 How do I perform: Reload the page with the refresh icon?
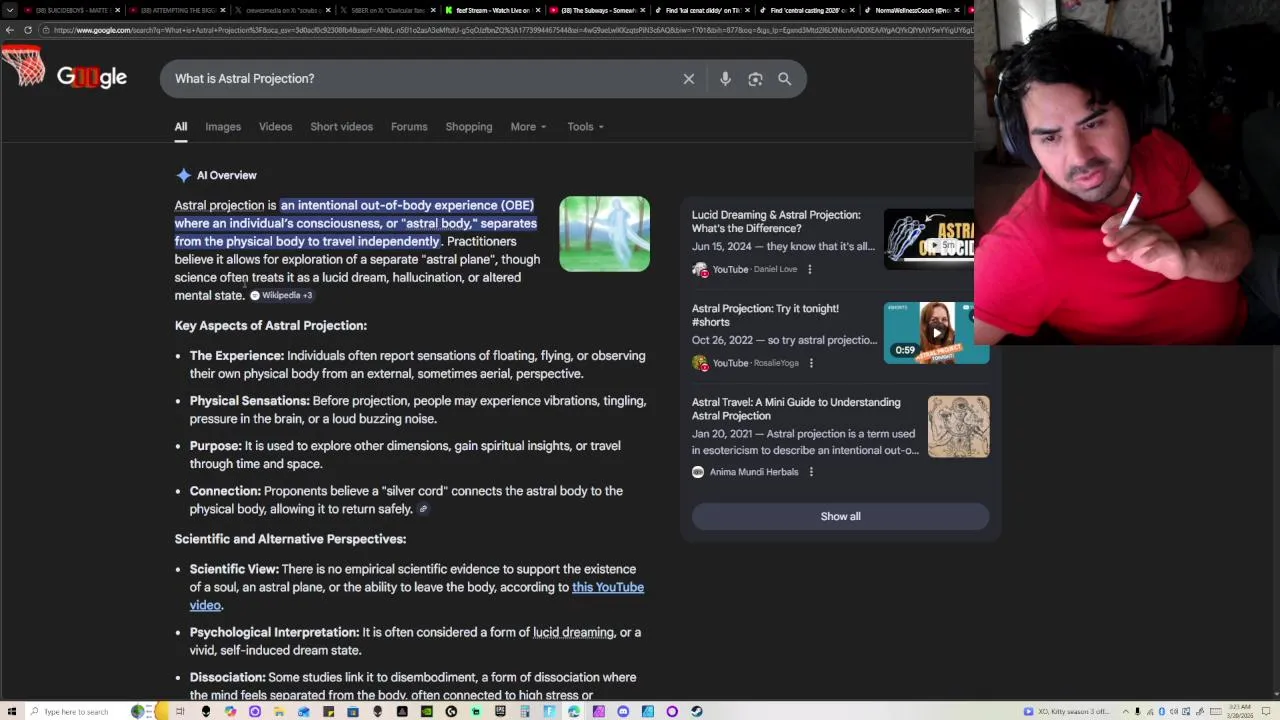(28, 30)
